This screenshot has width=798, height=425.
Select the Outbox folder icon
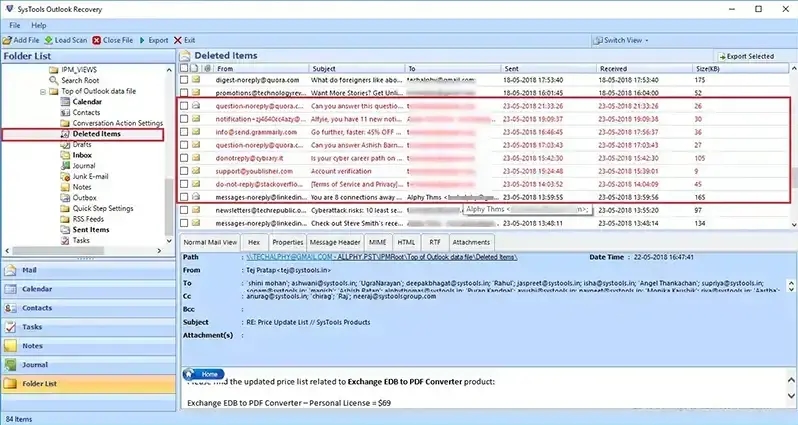[65, 198]
